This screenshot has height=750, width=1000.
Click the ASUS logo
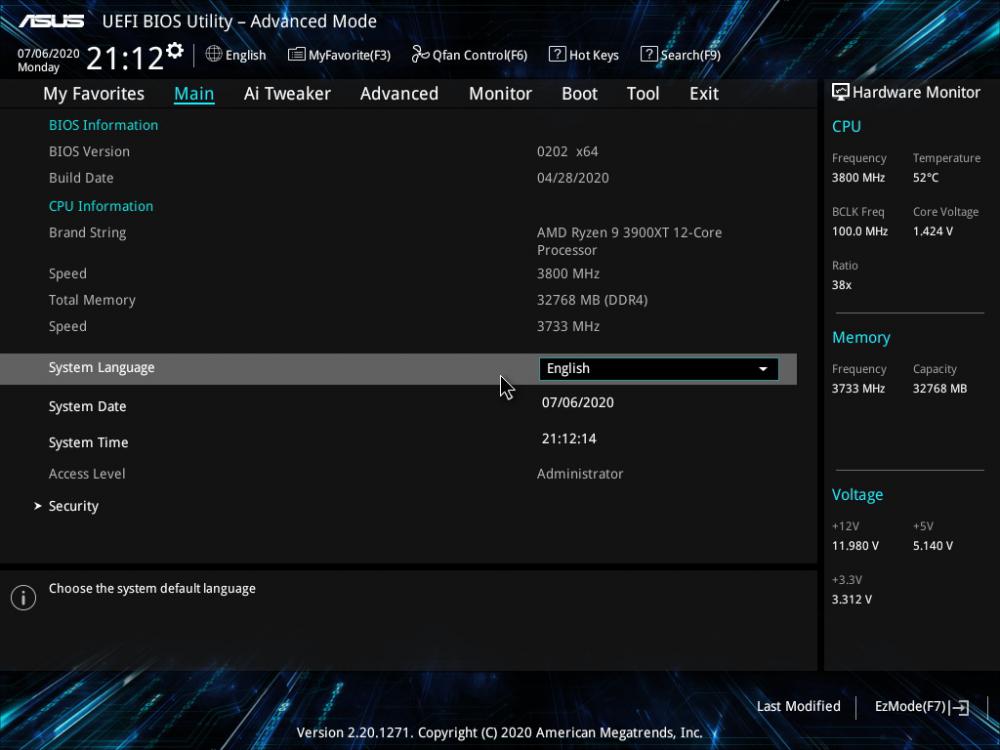coord(51,21)
